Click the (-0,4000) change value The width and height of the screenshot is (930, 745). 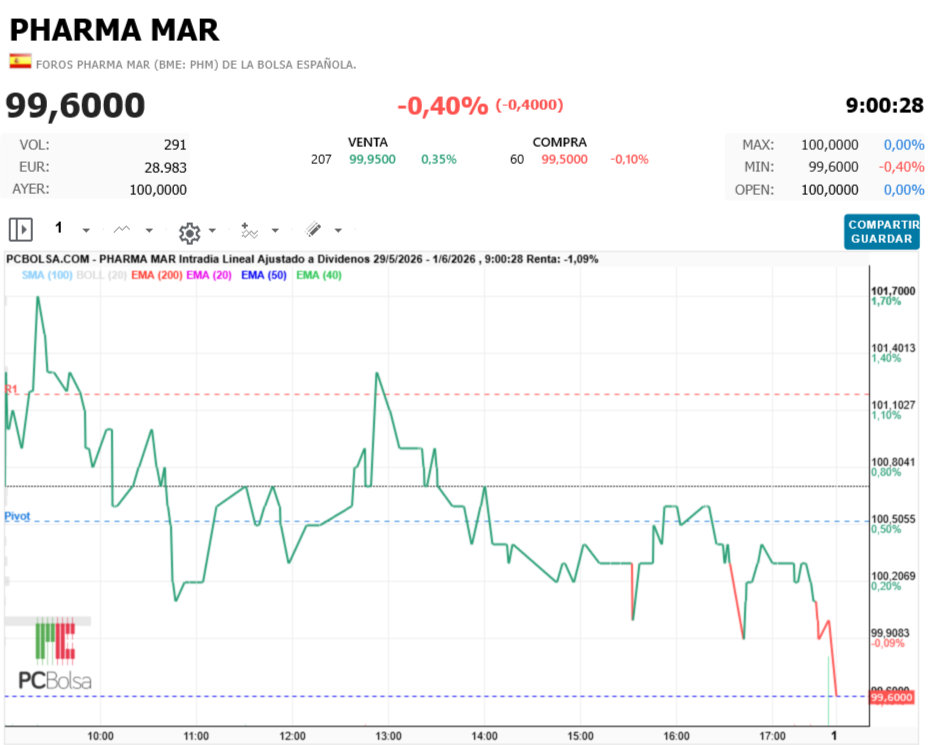[x=529, y=105]
